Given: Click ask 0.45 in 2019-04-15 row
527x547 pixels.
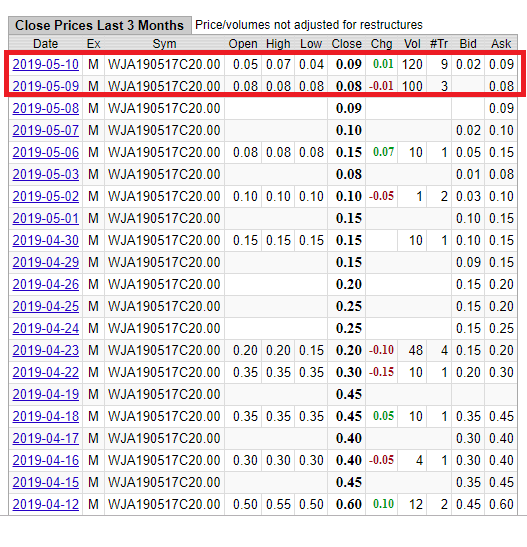Looking at the screenshot, I should [501, 482].
